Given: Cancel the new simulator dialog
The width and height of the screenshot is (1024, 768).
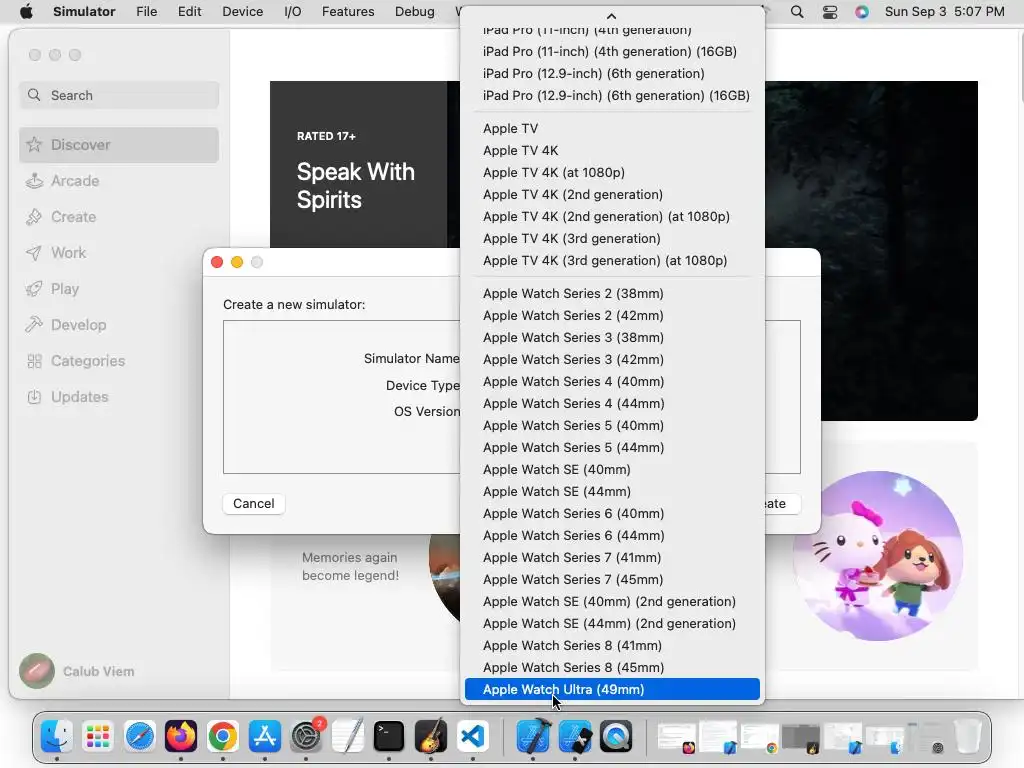Looking at the screenshot, I should pyautogui.click(x=253, y=504).
